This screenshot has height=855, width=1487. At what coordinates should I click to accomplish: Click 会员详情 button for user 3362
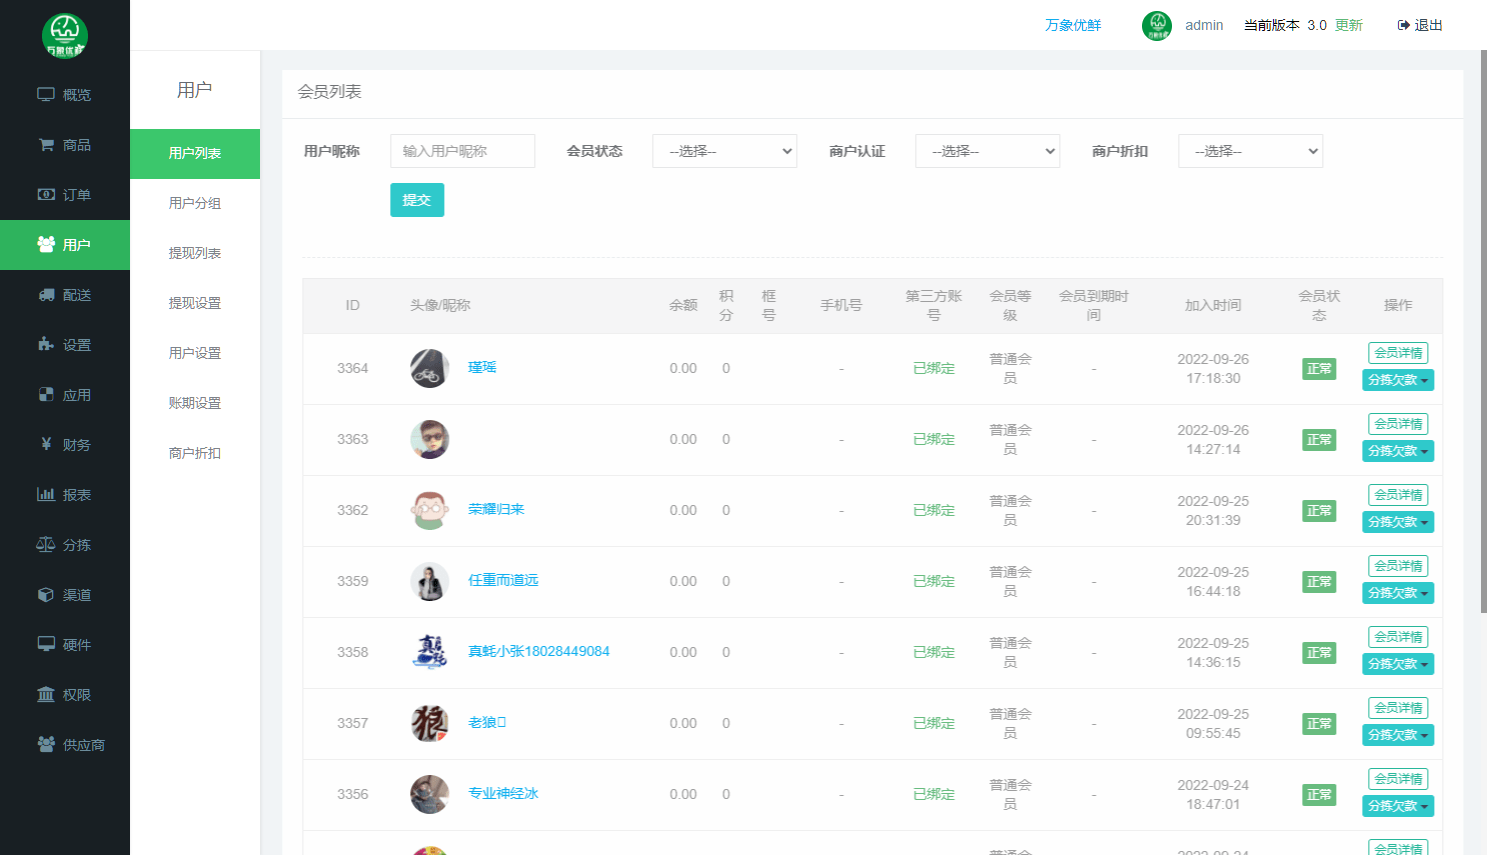coord(1398,495)
